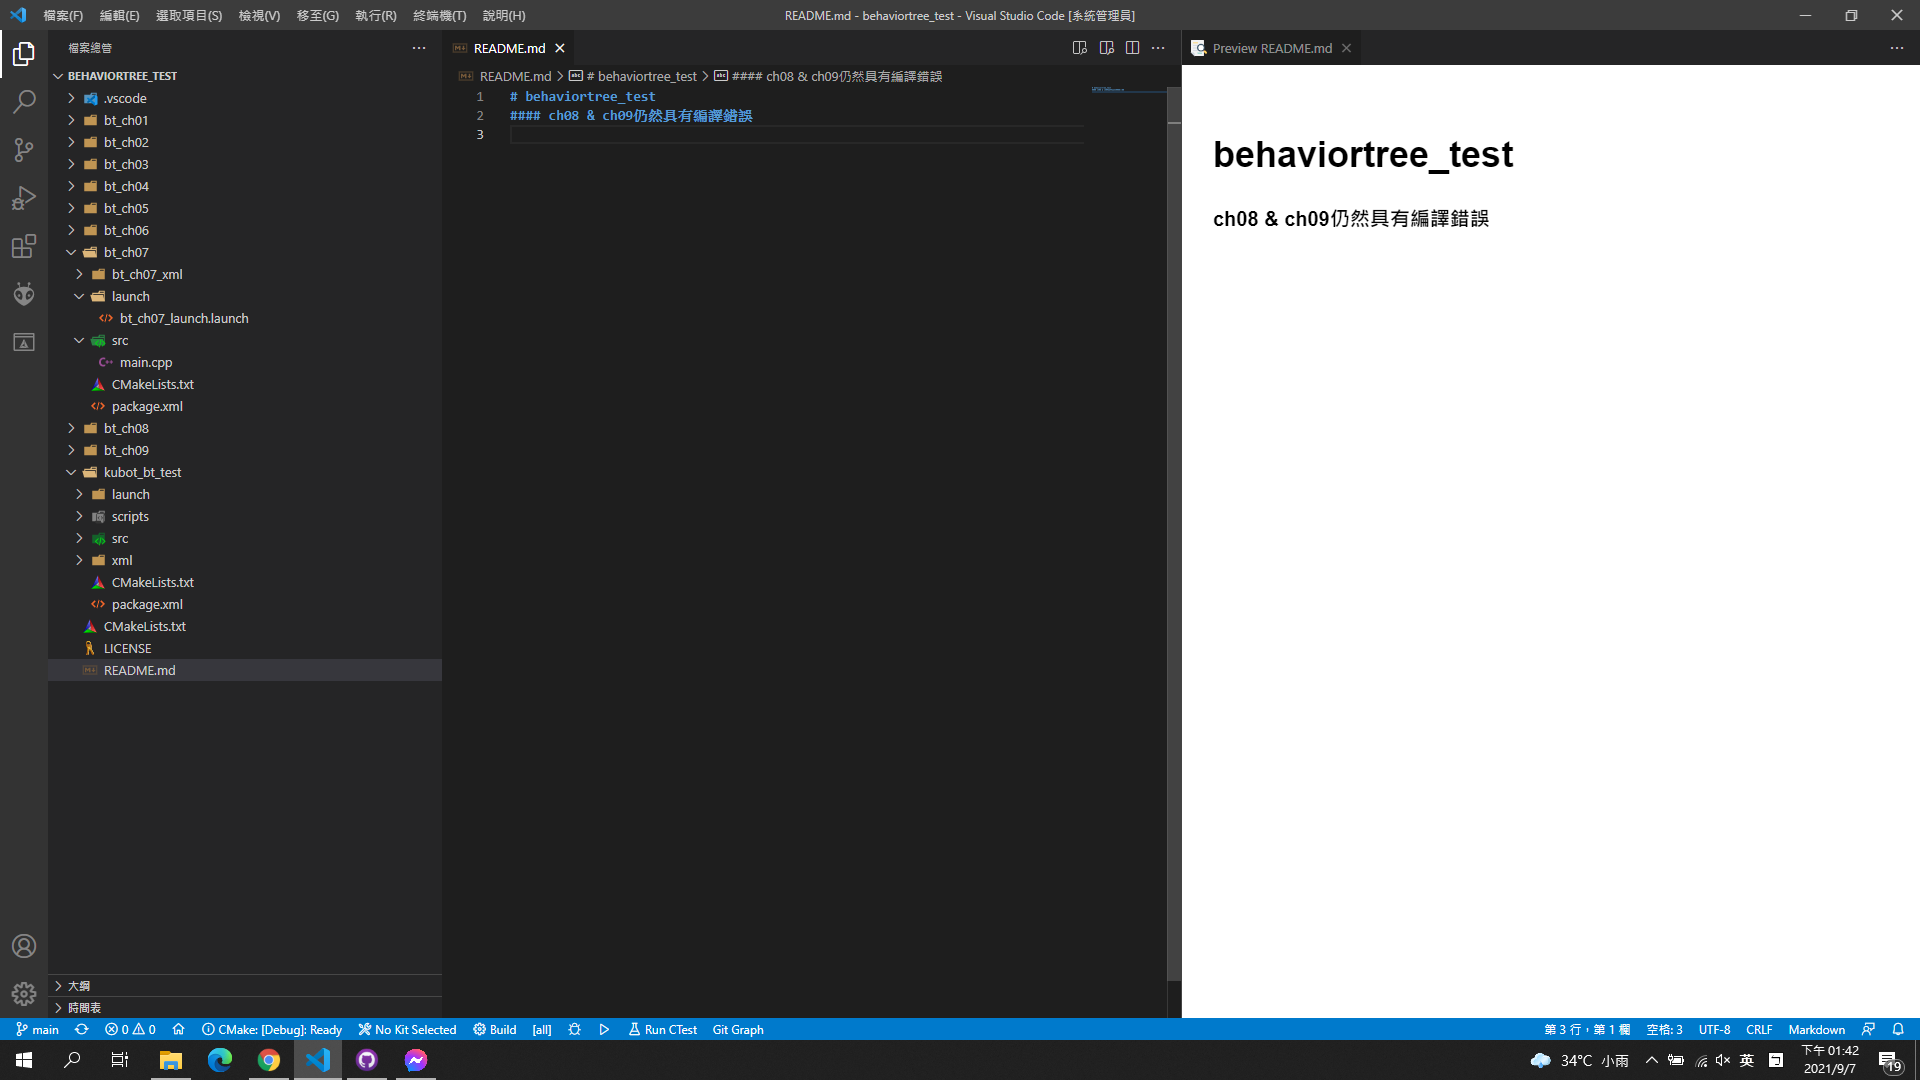Open Explorer panel More Actions ellipsis
Viewport: 1920px width, 1080px height.
419,48
